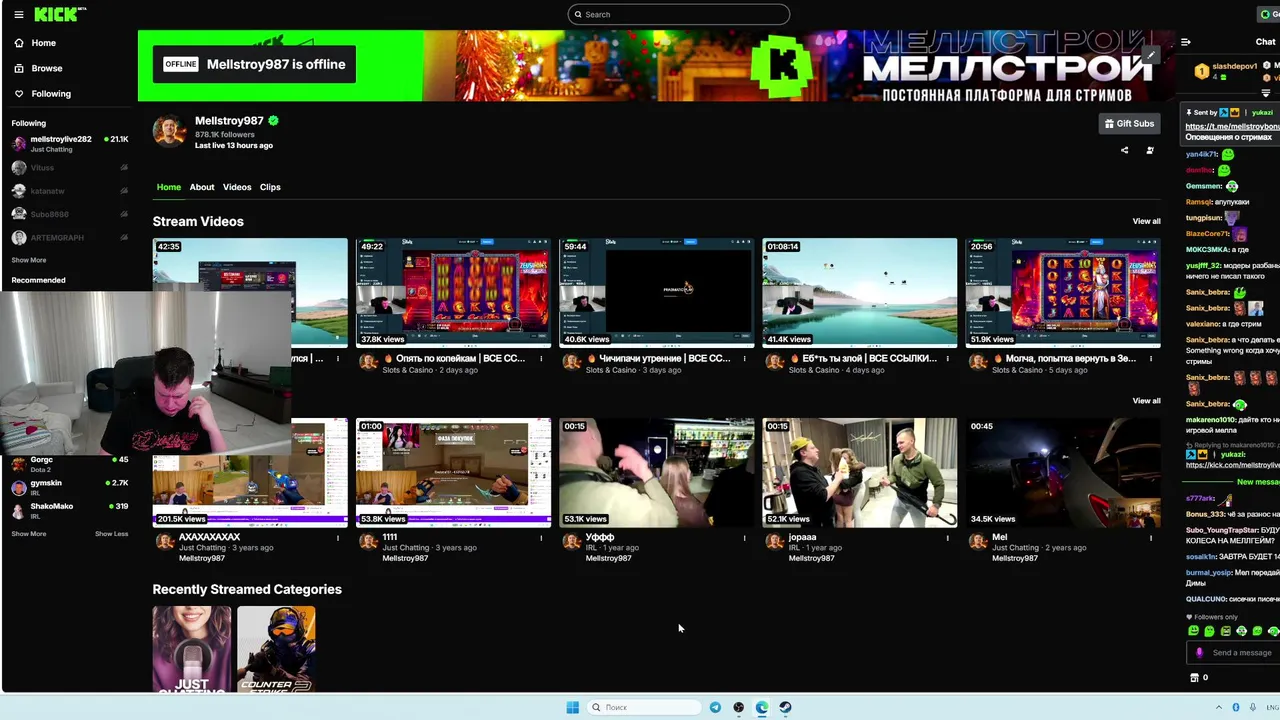Open the Windows Start menu
The image size is (1280, 720).
(572, 707)
